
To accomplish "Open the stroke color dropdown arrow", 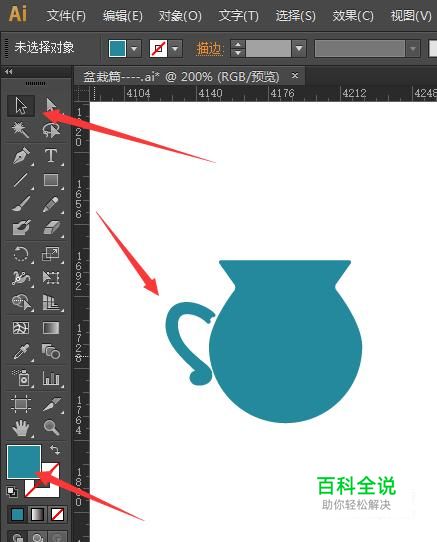I will coord(175,48).
